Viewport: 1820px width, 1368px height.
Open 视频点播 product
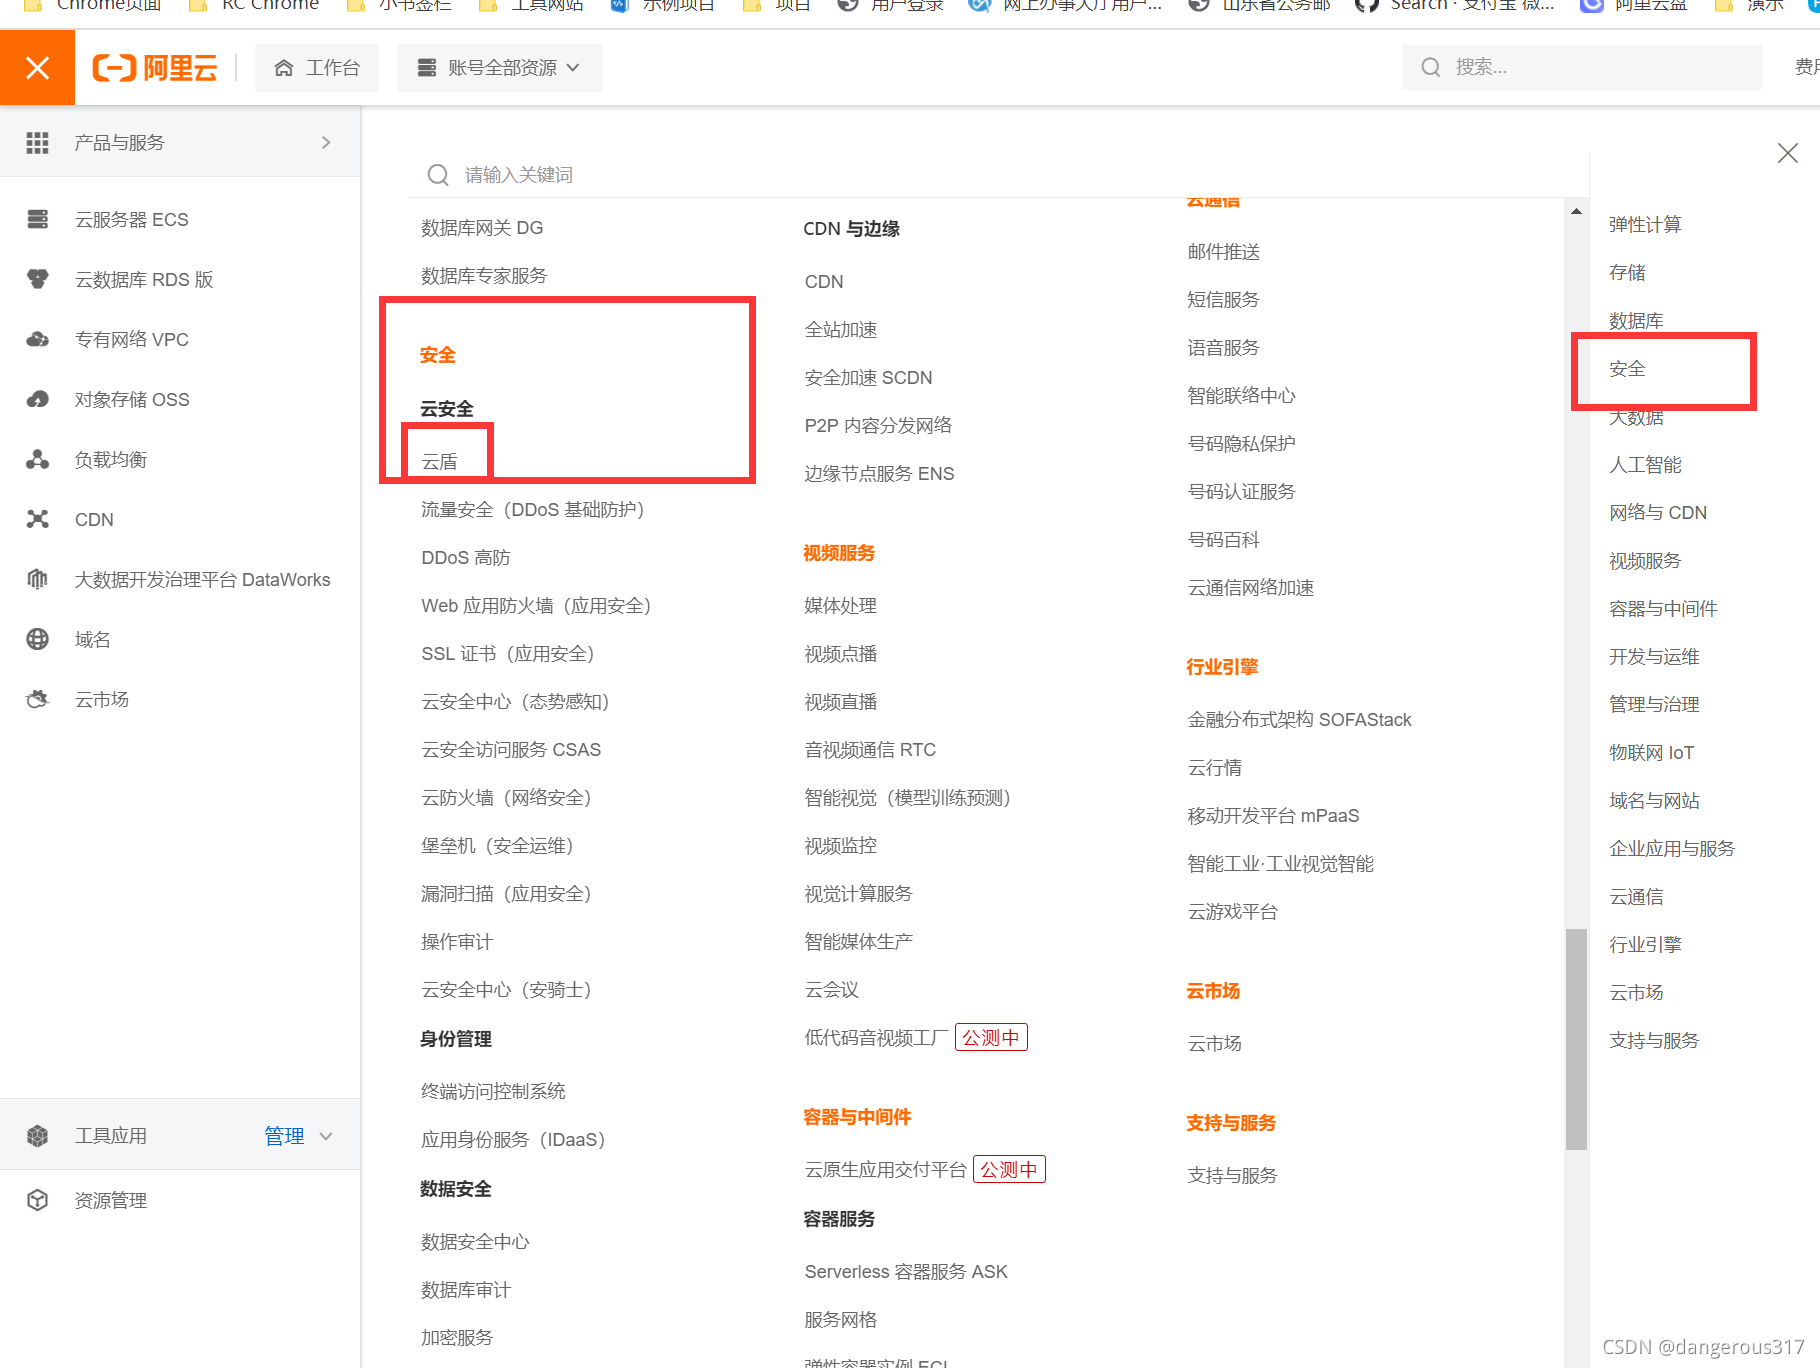[841, 654]
